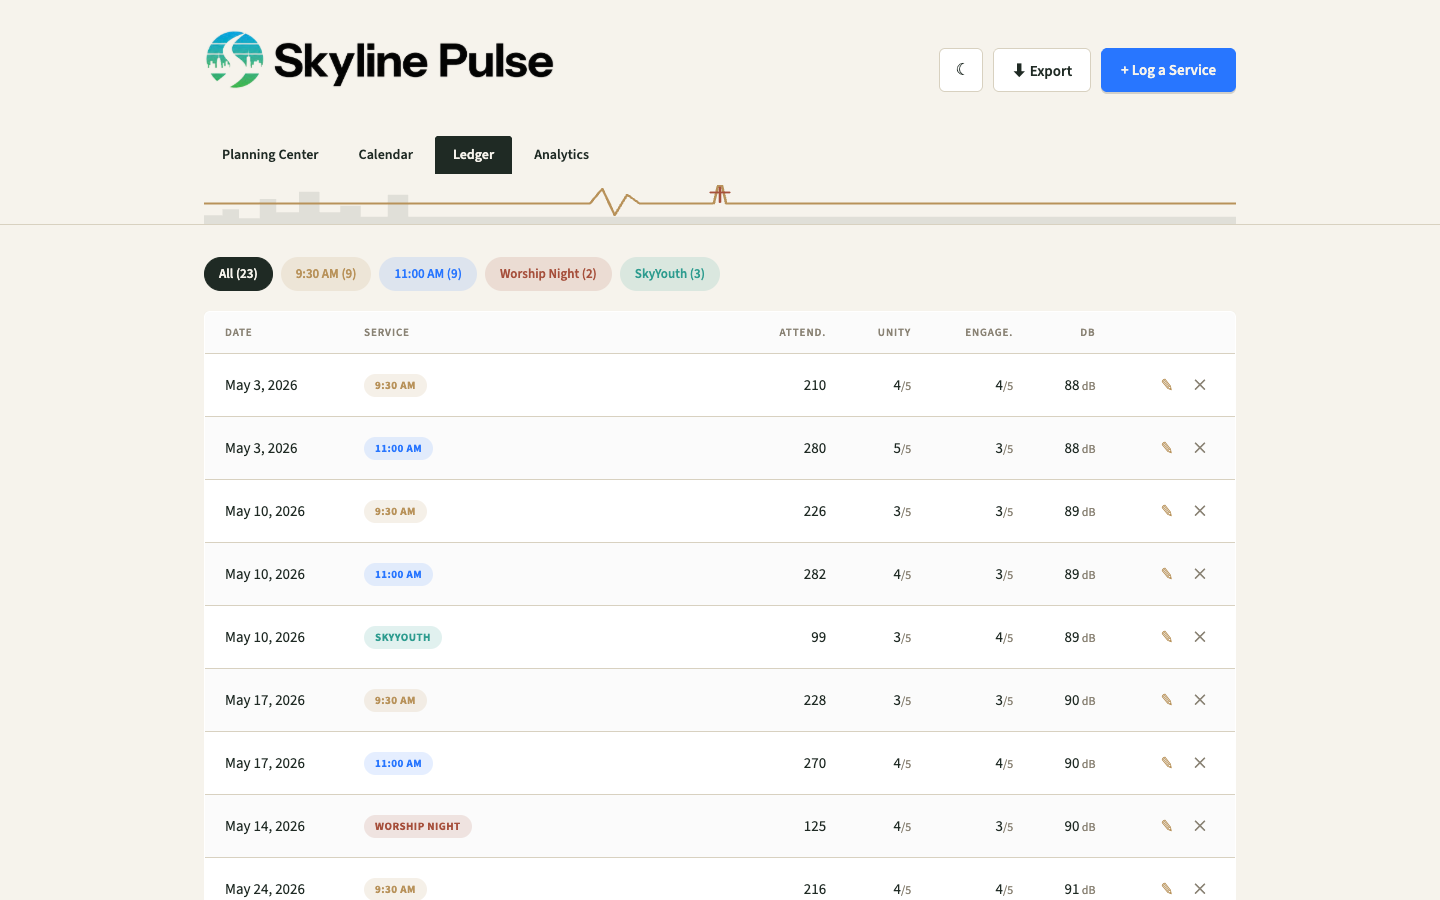Open the Calendar tab
This screenshot has width=1440, height=900.
tap(386, 155)
